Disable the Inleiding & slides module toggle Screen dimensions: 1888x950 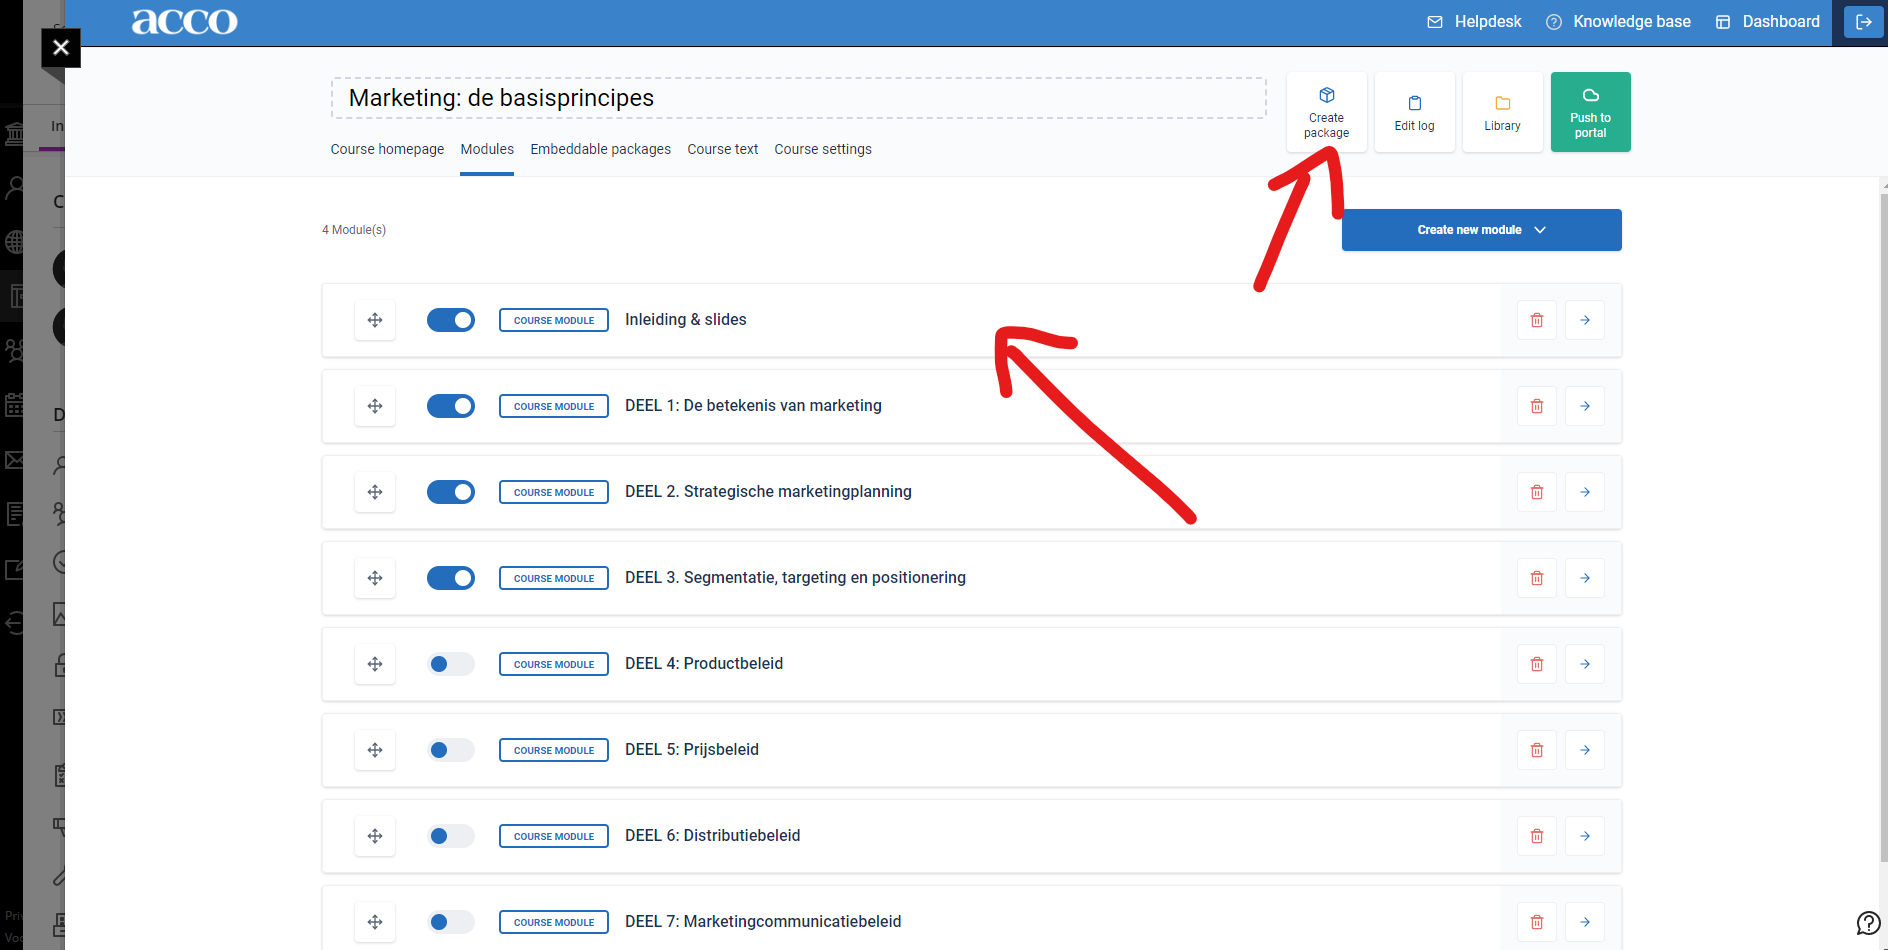[x=451, y=320]
